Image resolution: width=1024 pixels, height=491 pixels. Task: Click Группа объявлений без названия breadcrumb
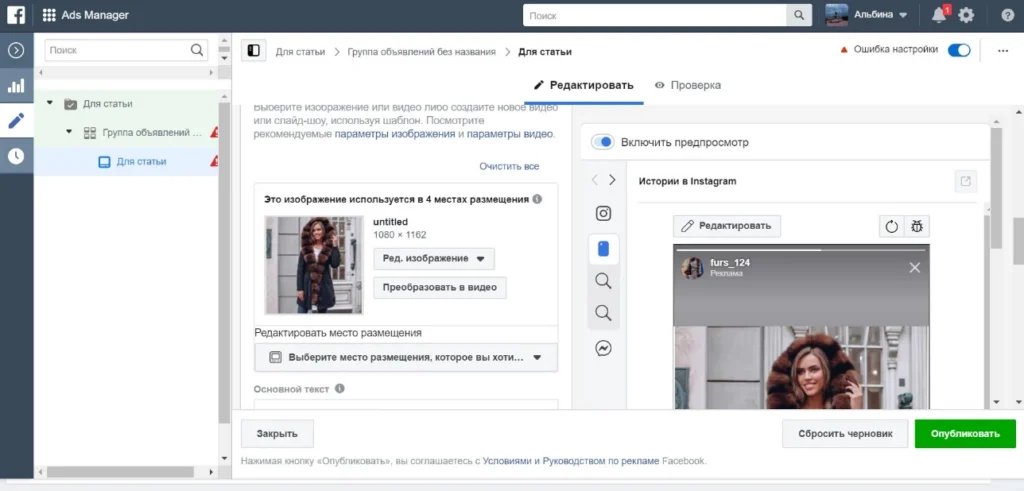coord(421,52)
